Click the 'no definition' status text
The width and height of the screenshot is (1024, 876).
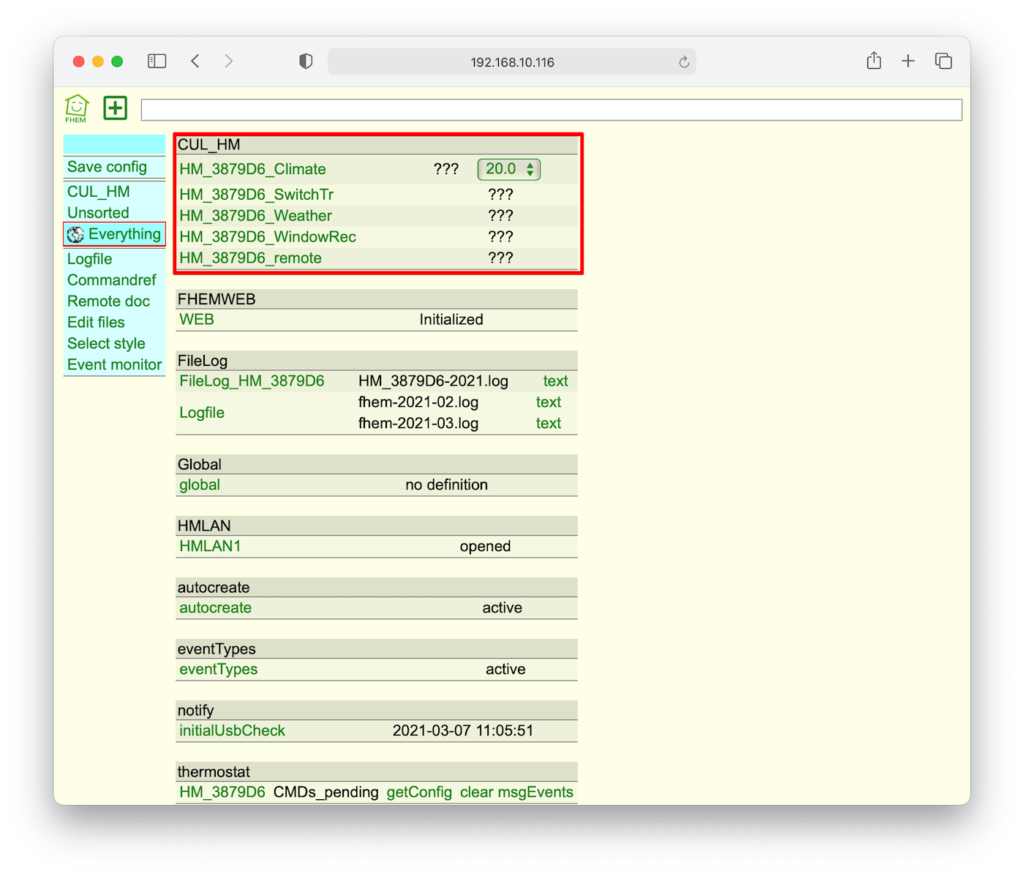click(447, 485)
